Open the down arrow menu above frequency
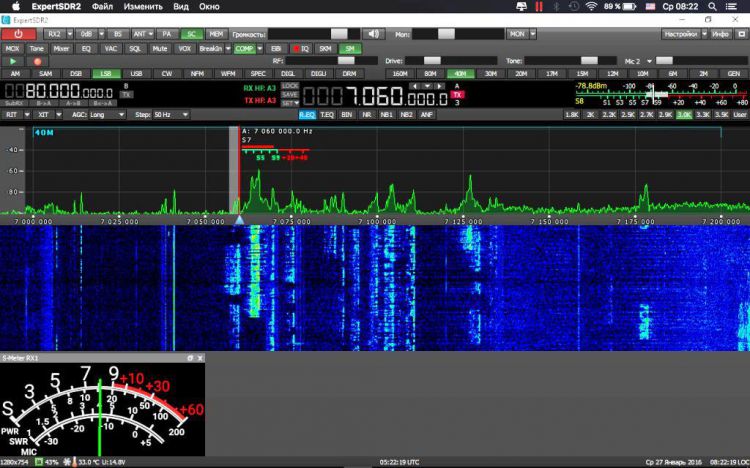This screenshot has height=468, width=750. [427, 86]
